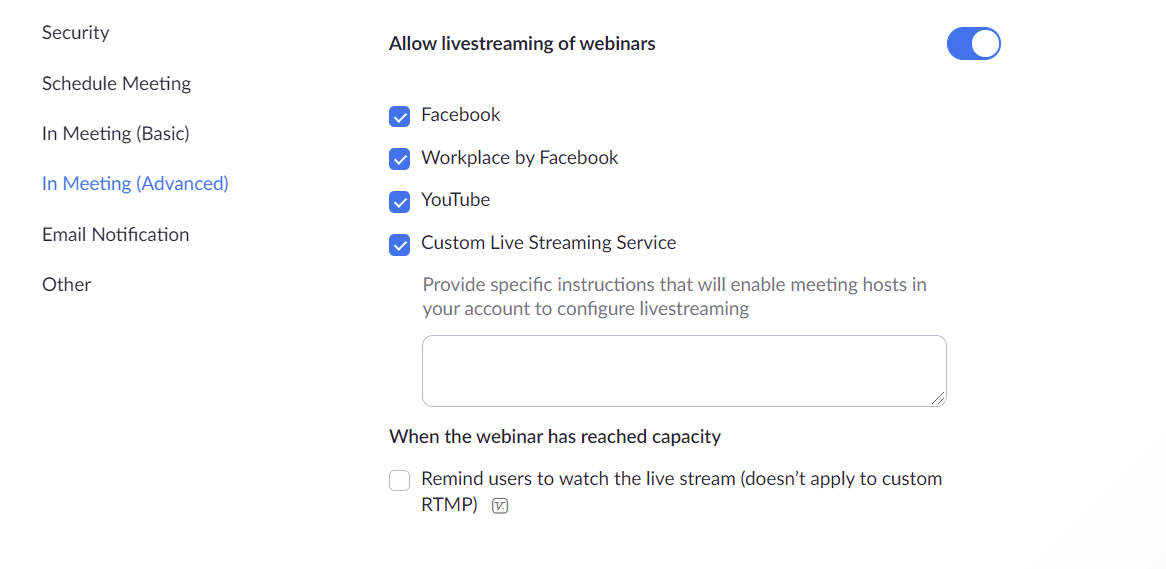Click the 'Allow livestreaming of webinars' heading
The height and width of the screenshot is (569, 1166).
(522, 44)
